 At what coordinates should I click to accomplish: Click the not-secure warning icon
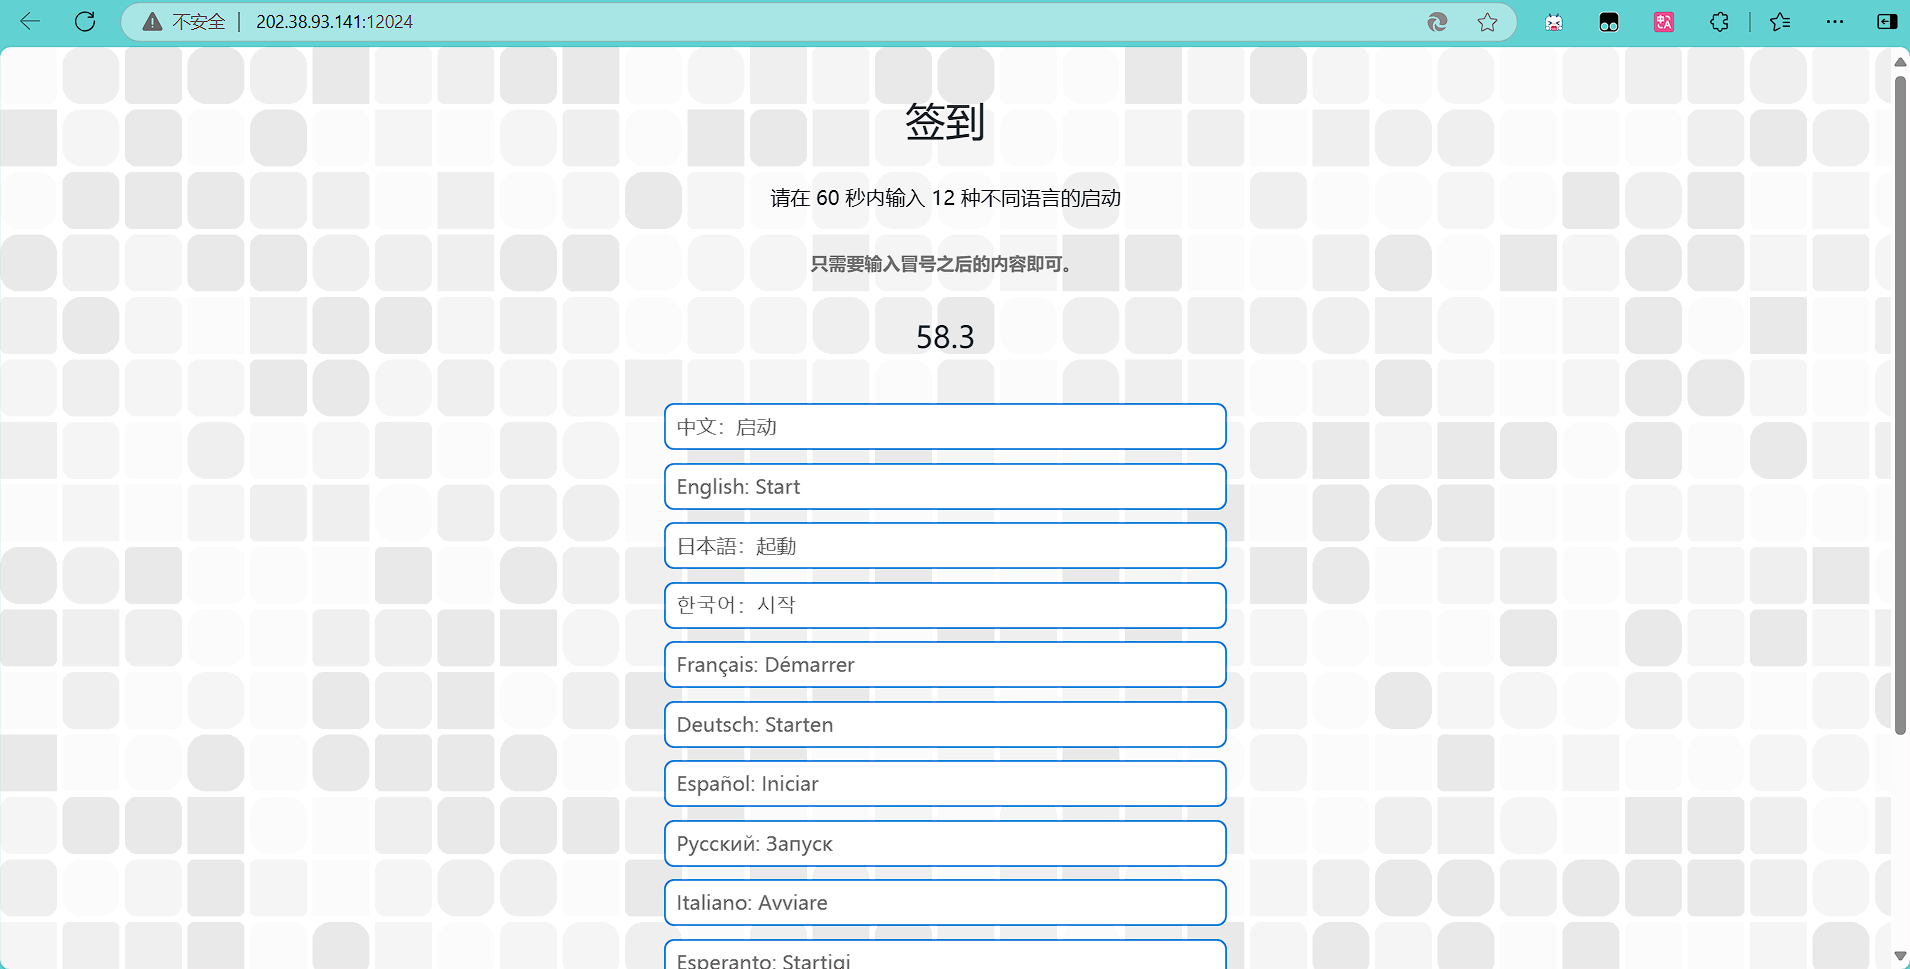pos(152,22)
